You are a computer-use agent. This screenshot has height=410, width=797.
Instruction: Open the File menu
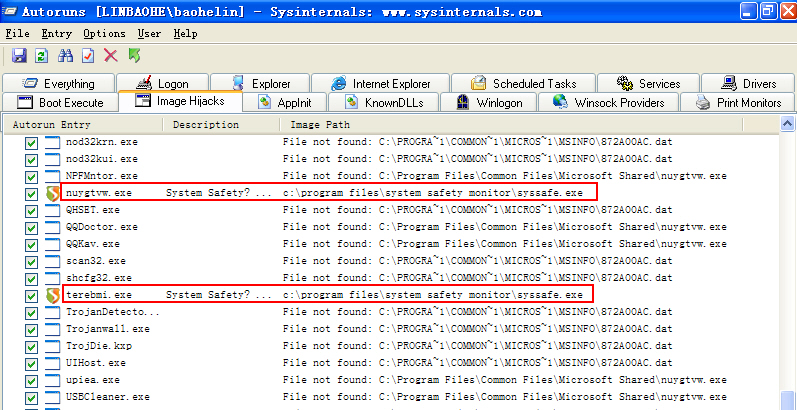[x=17, y=34]
